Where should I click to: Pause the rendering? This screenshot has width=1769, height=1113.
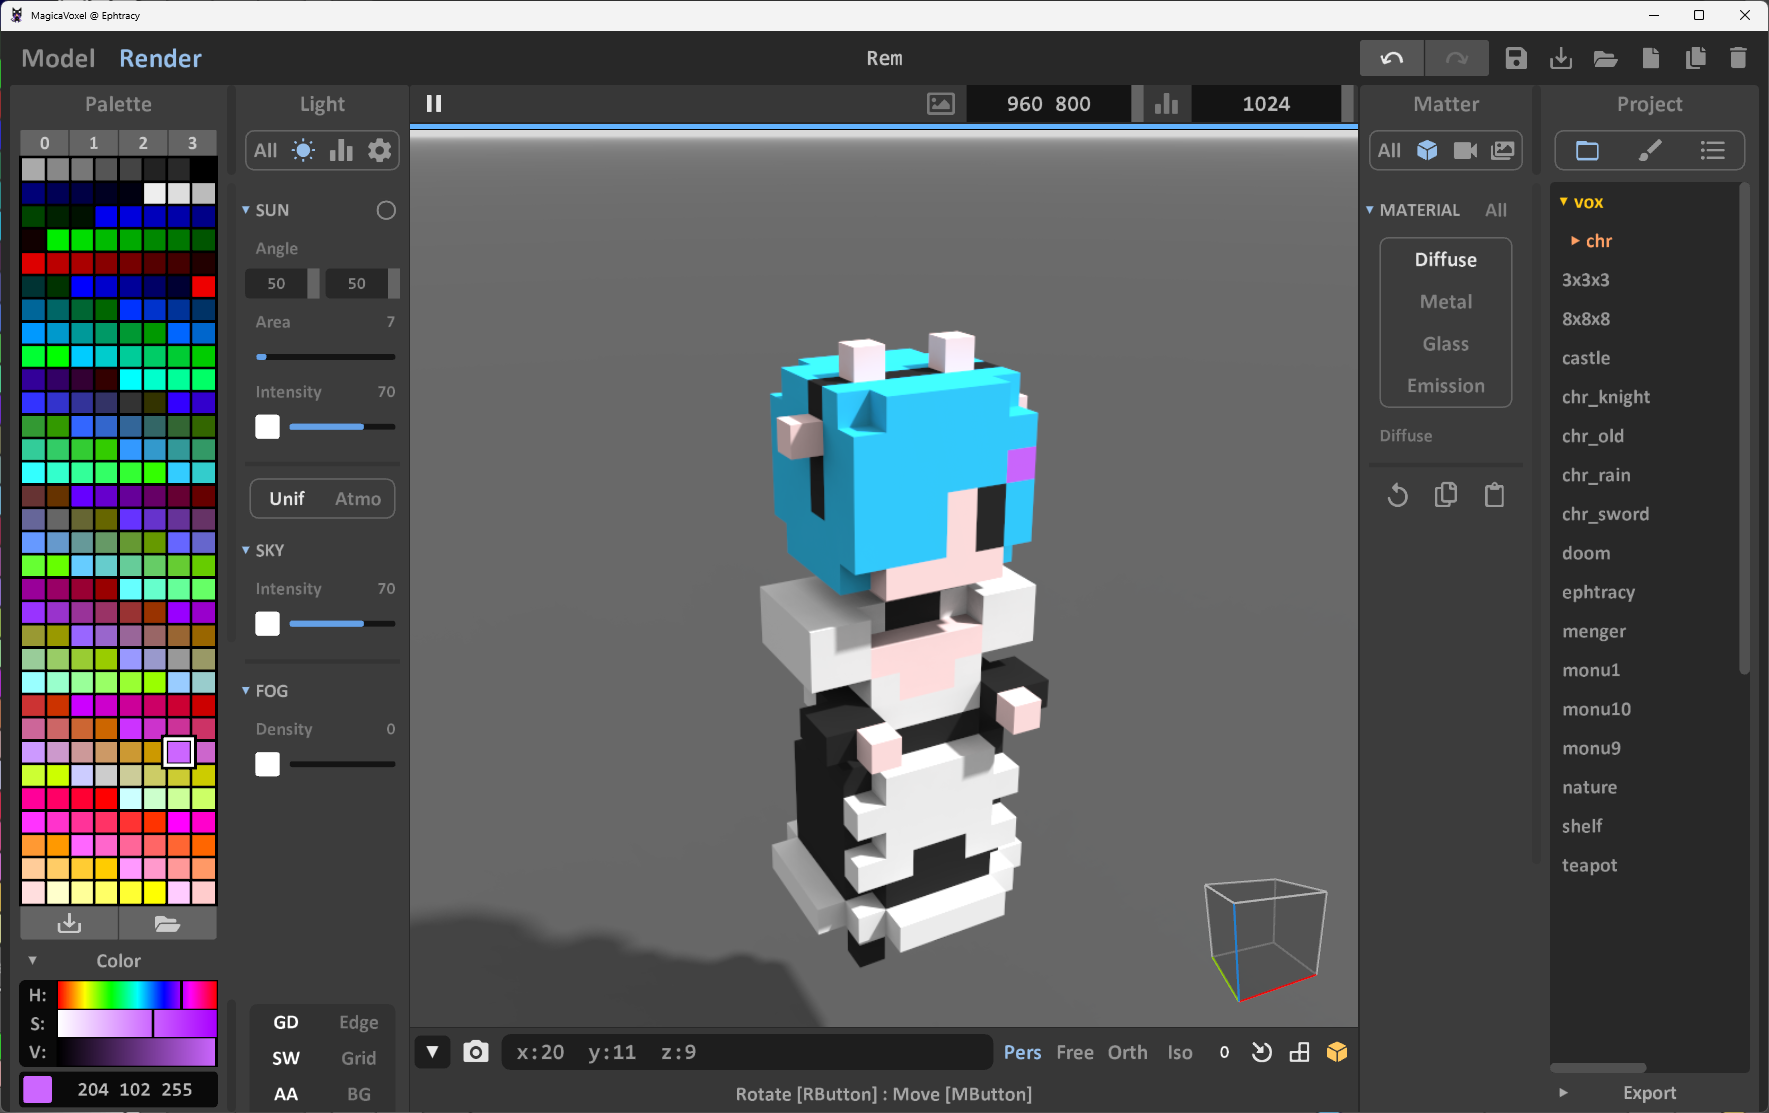(434, 103)
